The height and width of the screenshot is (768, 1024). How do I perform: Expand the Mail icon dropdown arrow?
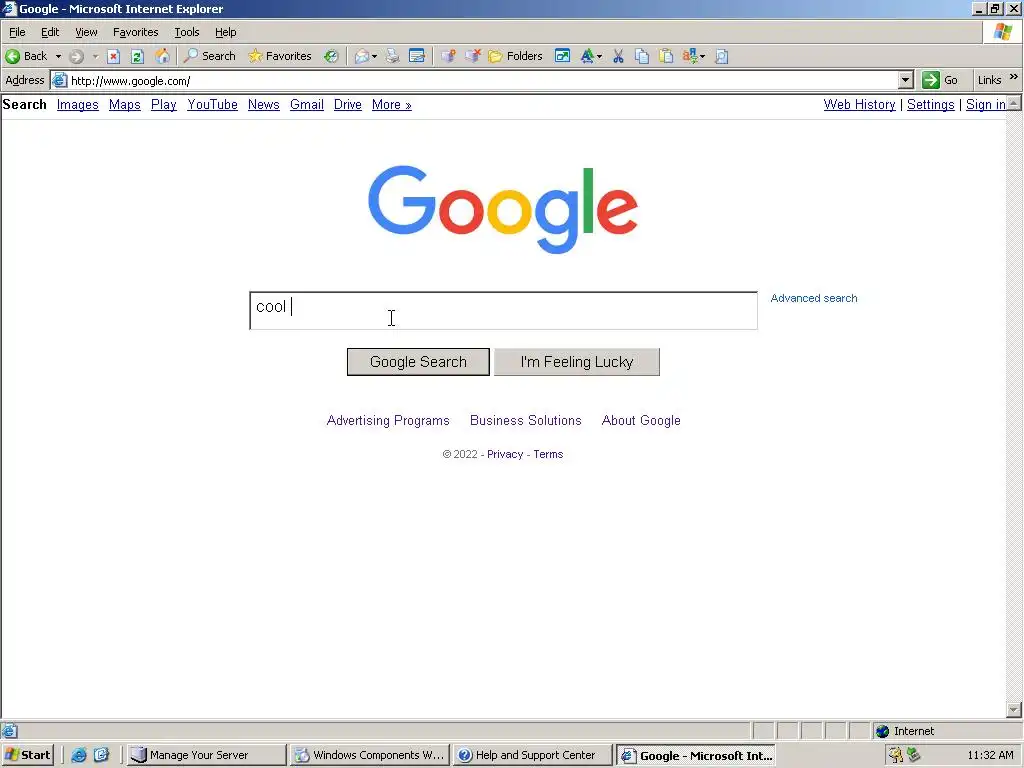point(374,56)
